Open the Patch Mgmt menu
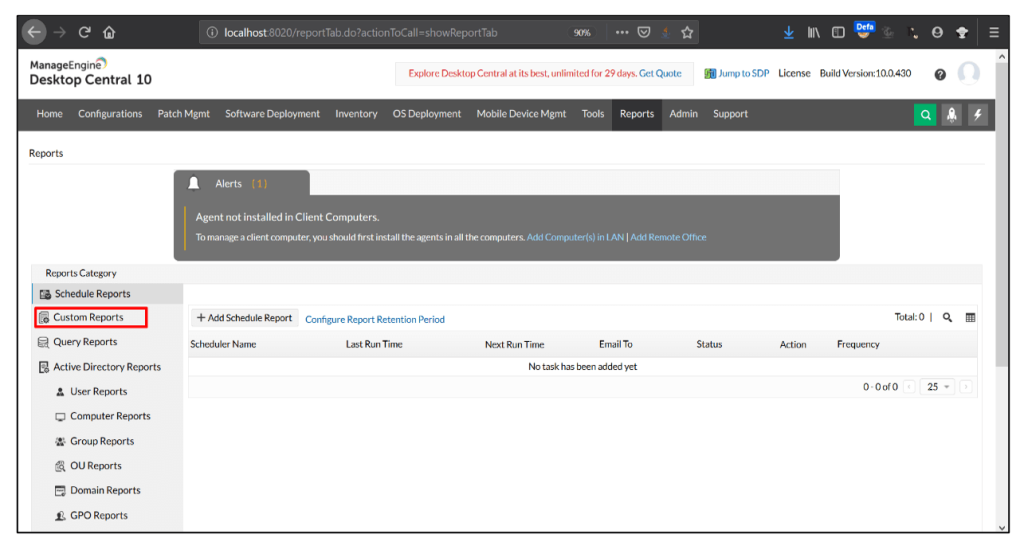The width and height of the screenshot is (1024, 550). [x=184, y=114]
